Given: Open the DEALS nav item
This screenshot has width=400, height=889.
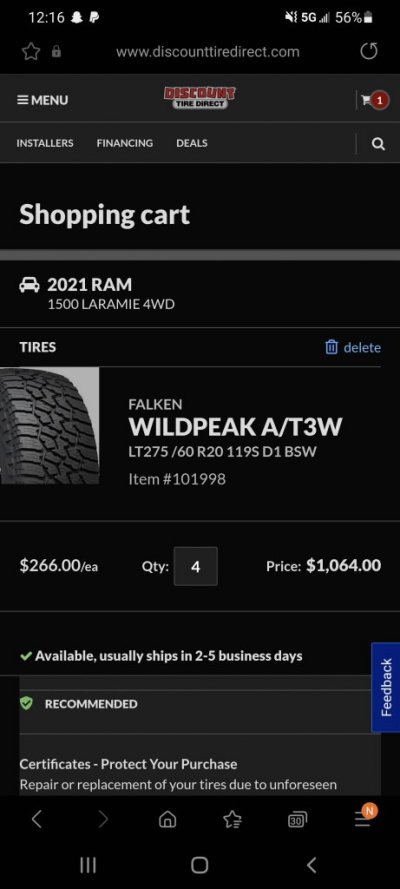Looking at the screenshot, I should click(192, 143).
